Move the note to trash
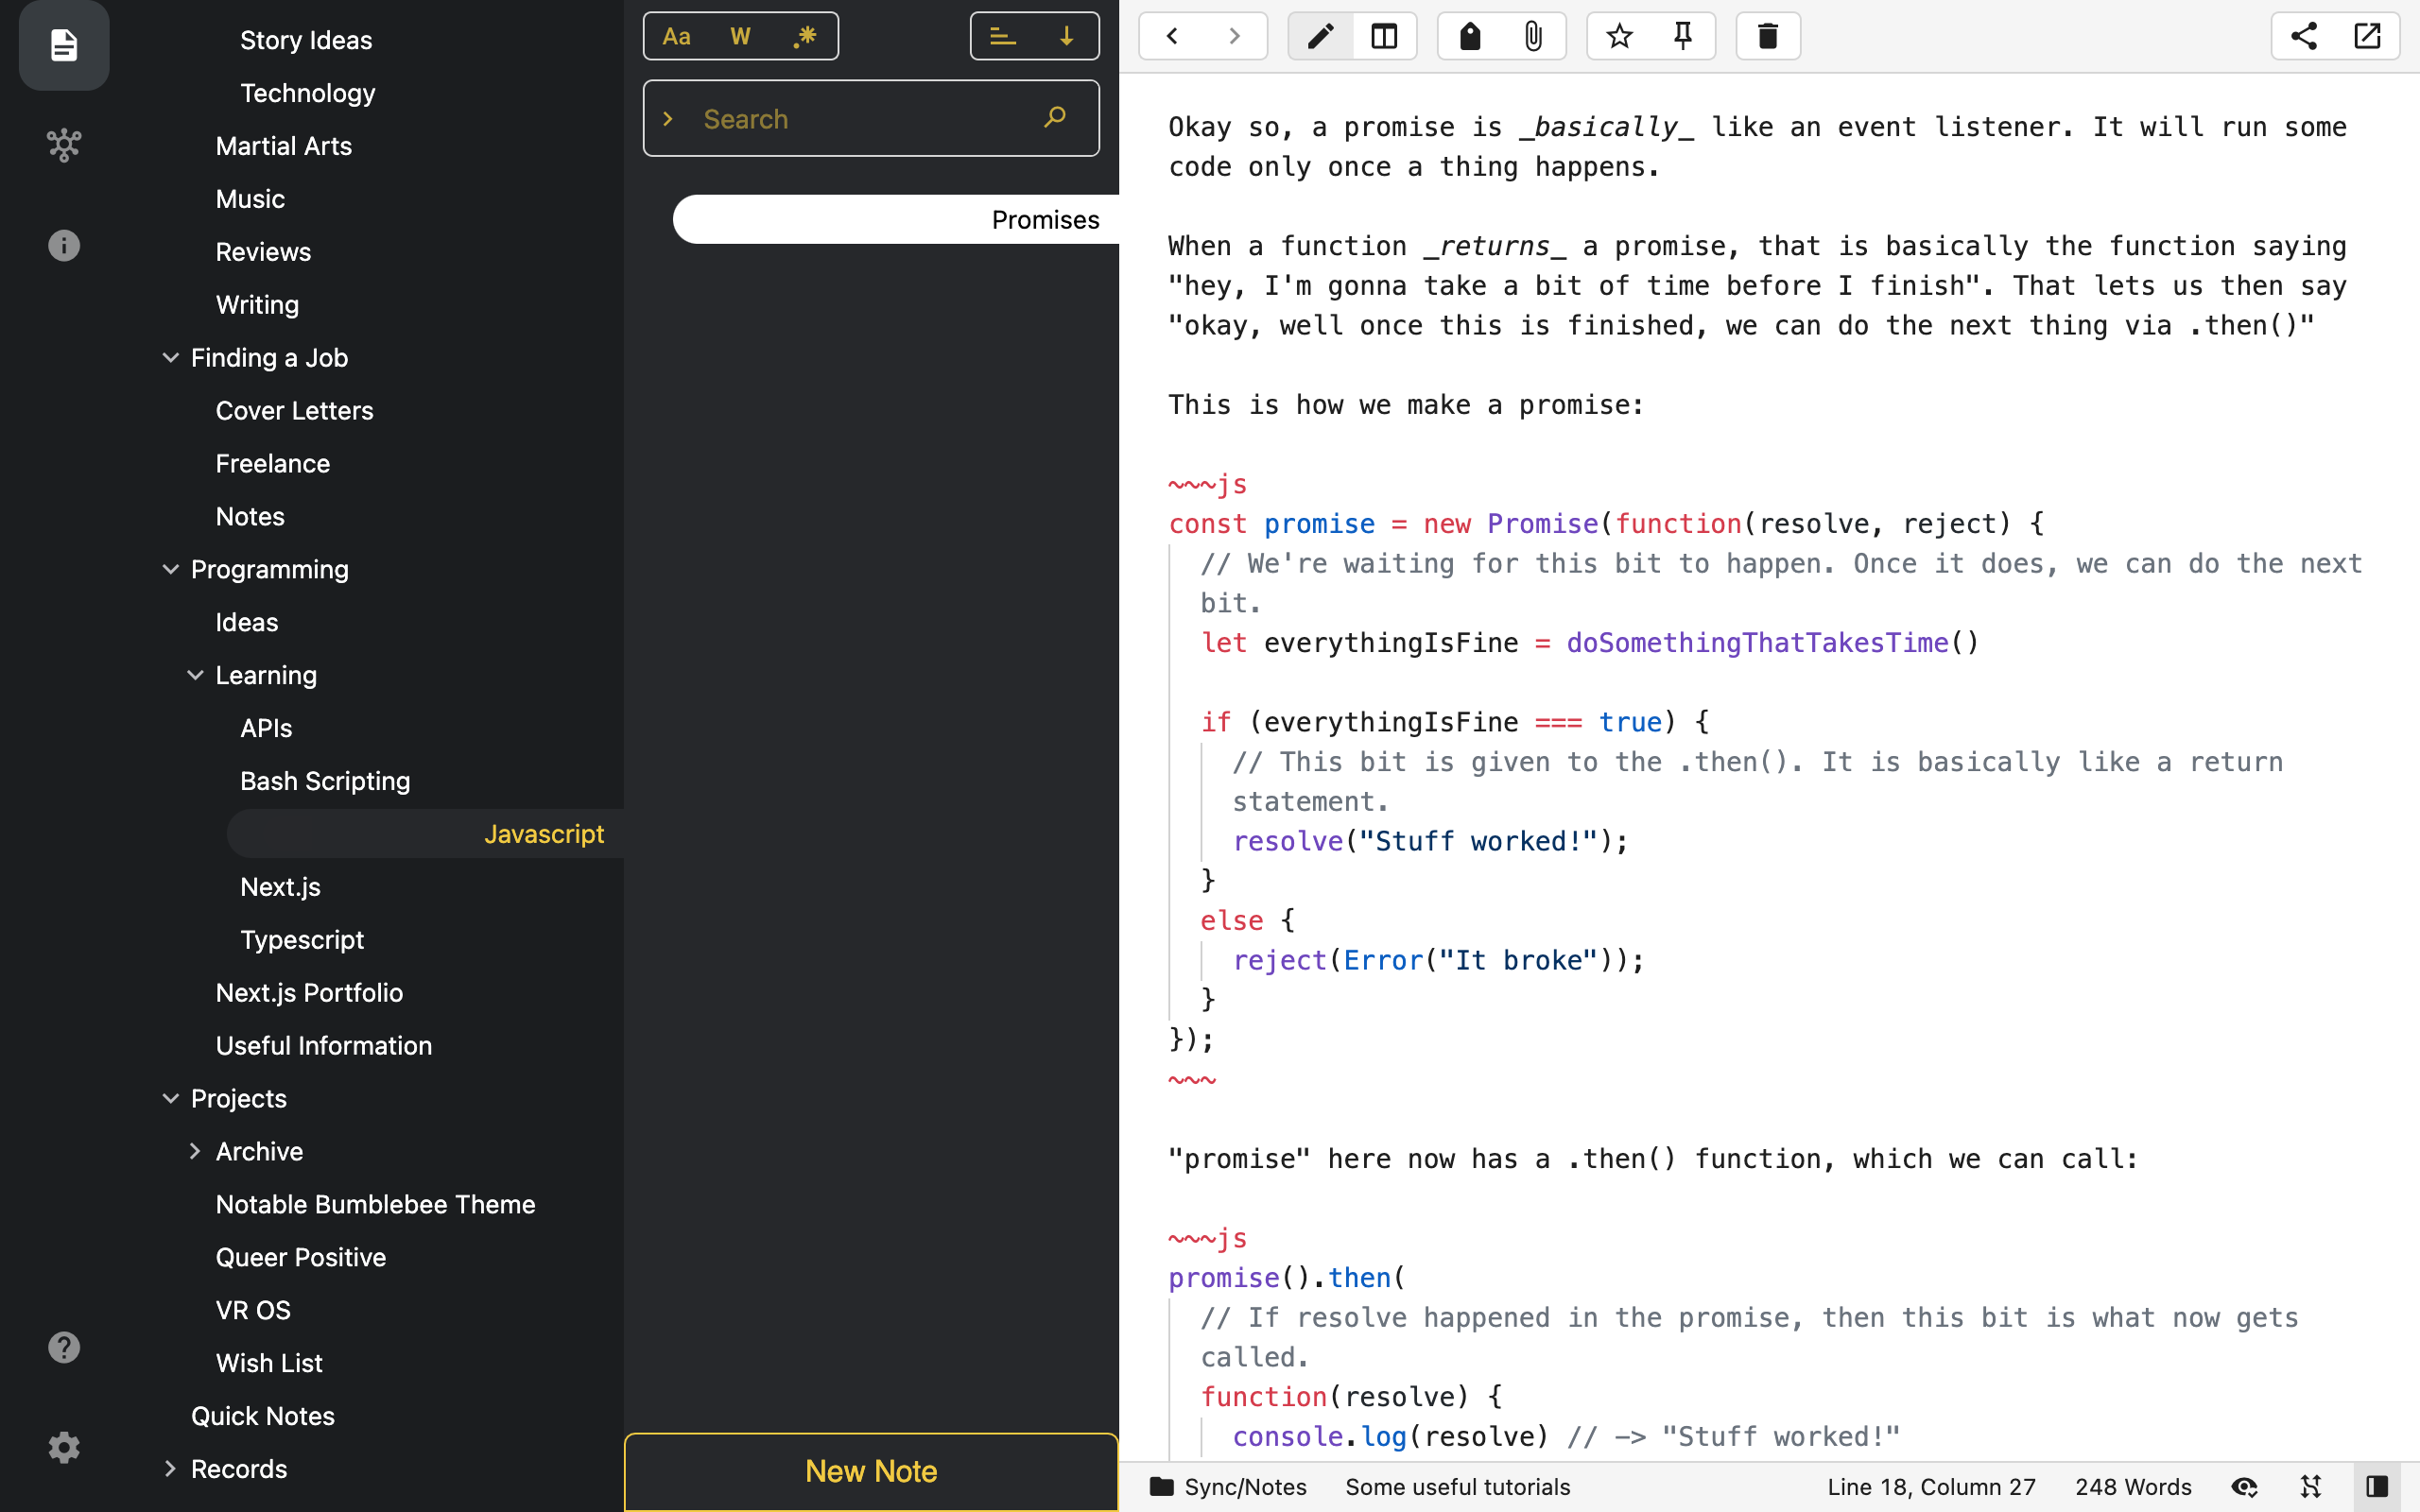 1767,35
